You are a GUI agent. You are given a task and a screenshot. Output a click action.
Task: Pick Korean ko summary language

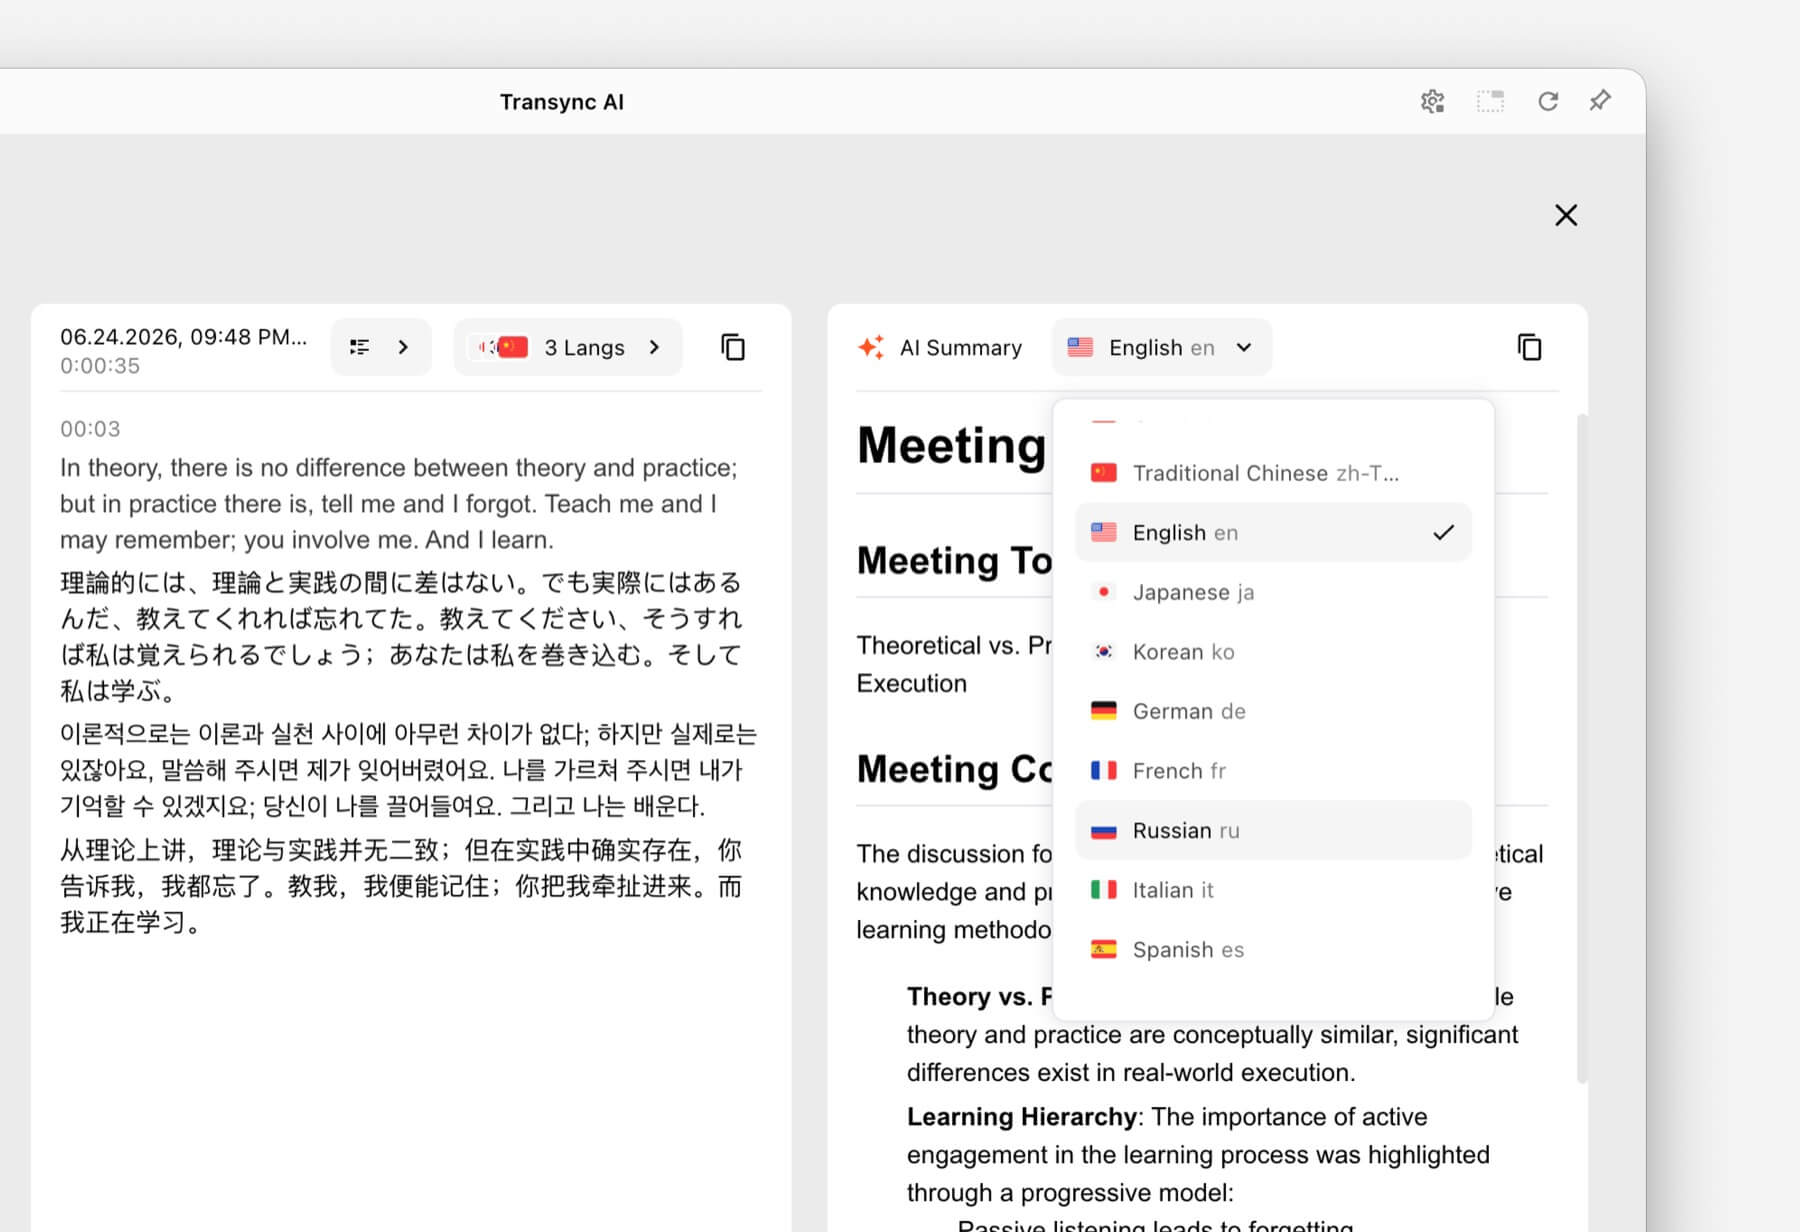(x=1273, y=652)
